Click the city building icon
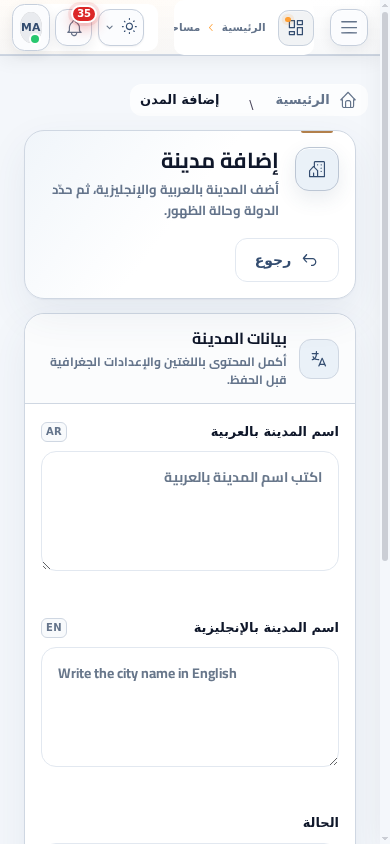The image size is (390, 844). point(317,169)
